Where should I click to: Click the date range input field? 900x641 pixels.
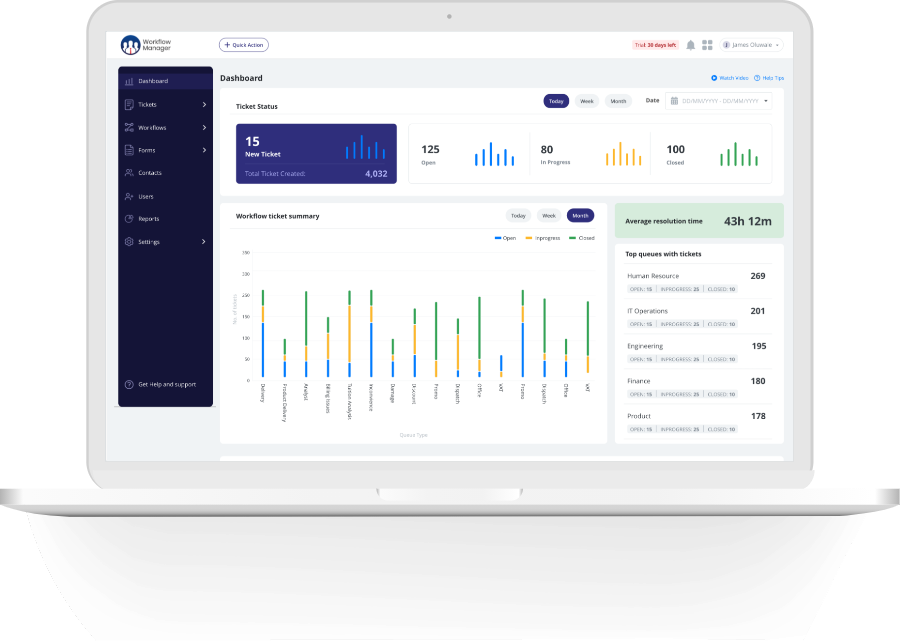click(x=720, y=101)
